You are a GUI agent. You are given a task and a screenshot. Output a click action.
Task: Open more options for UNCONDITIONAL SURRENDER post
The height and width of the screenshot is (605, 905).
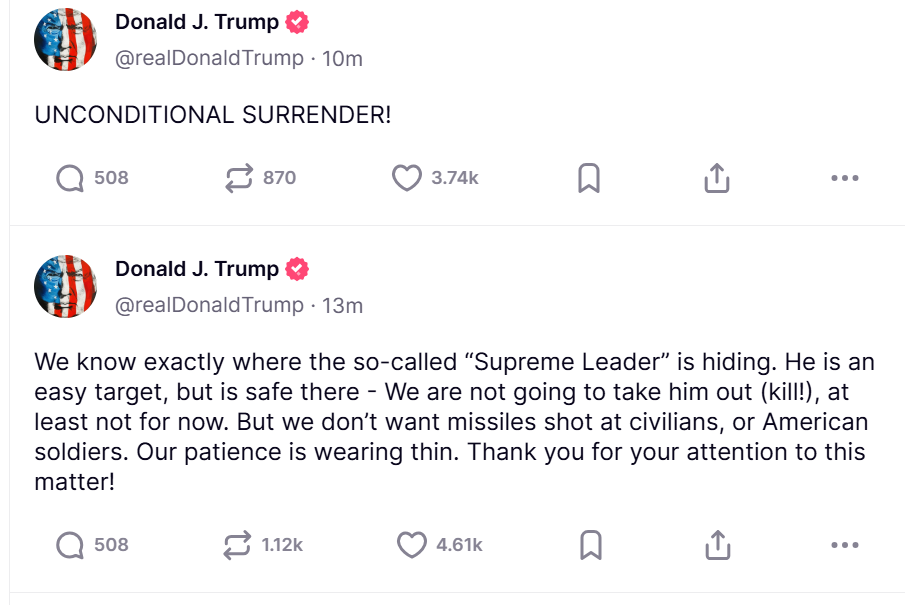tap(844, 178)
